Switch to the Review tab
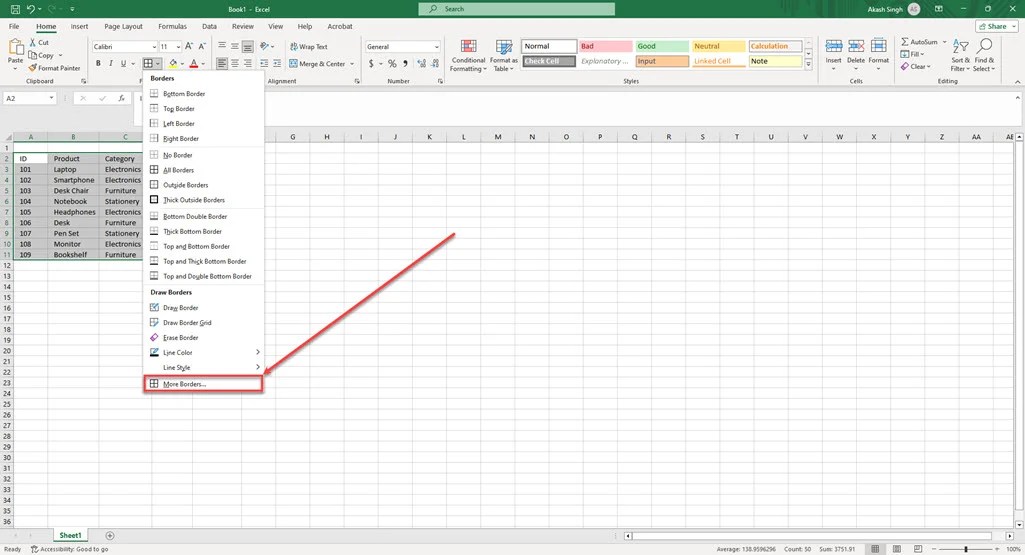 pyautogui.click(x=243, y=27)
